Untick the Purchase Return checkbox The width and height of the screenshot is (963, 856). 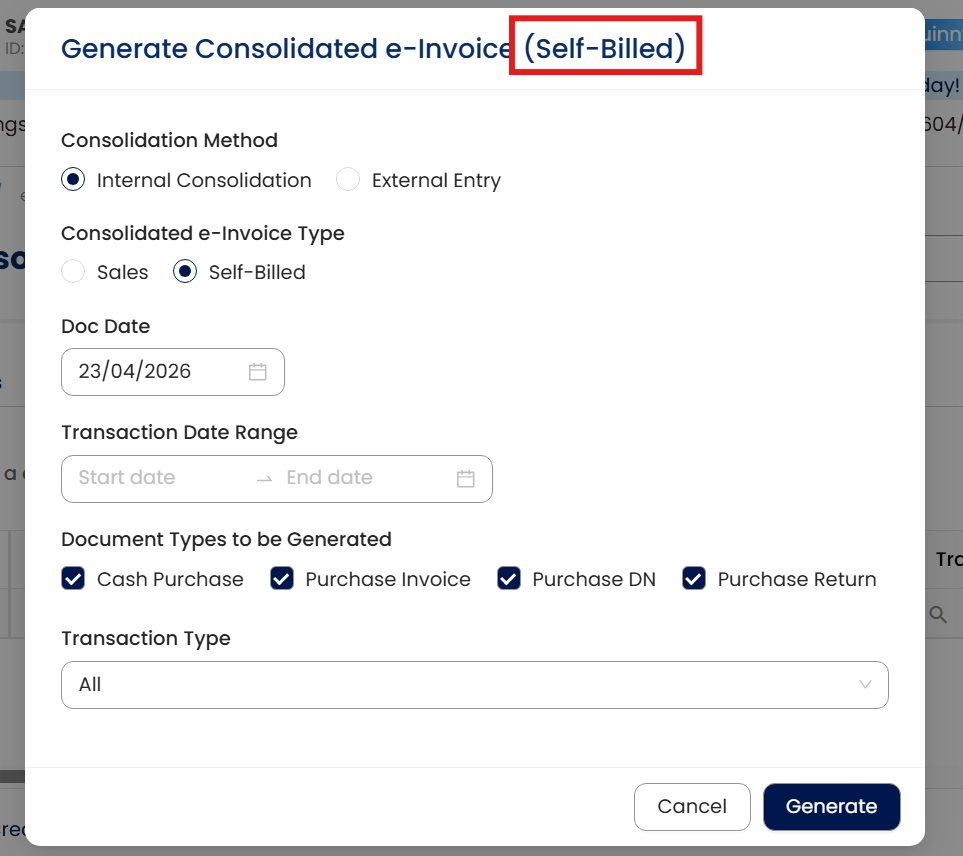694,579
